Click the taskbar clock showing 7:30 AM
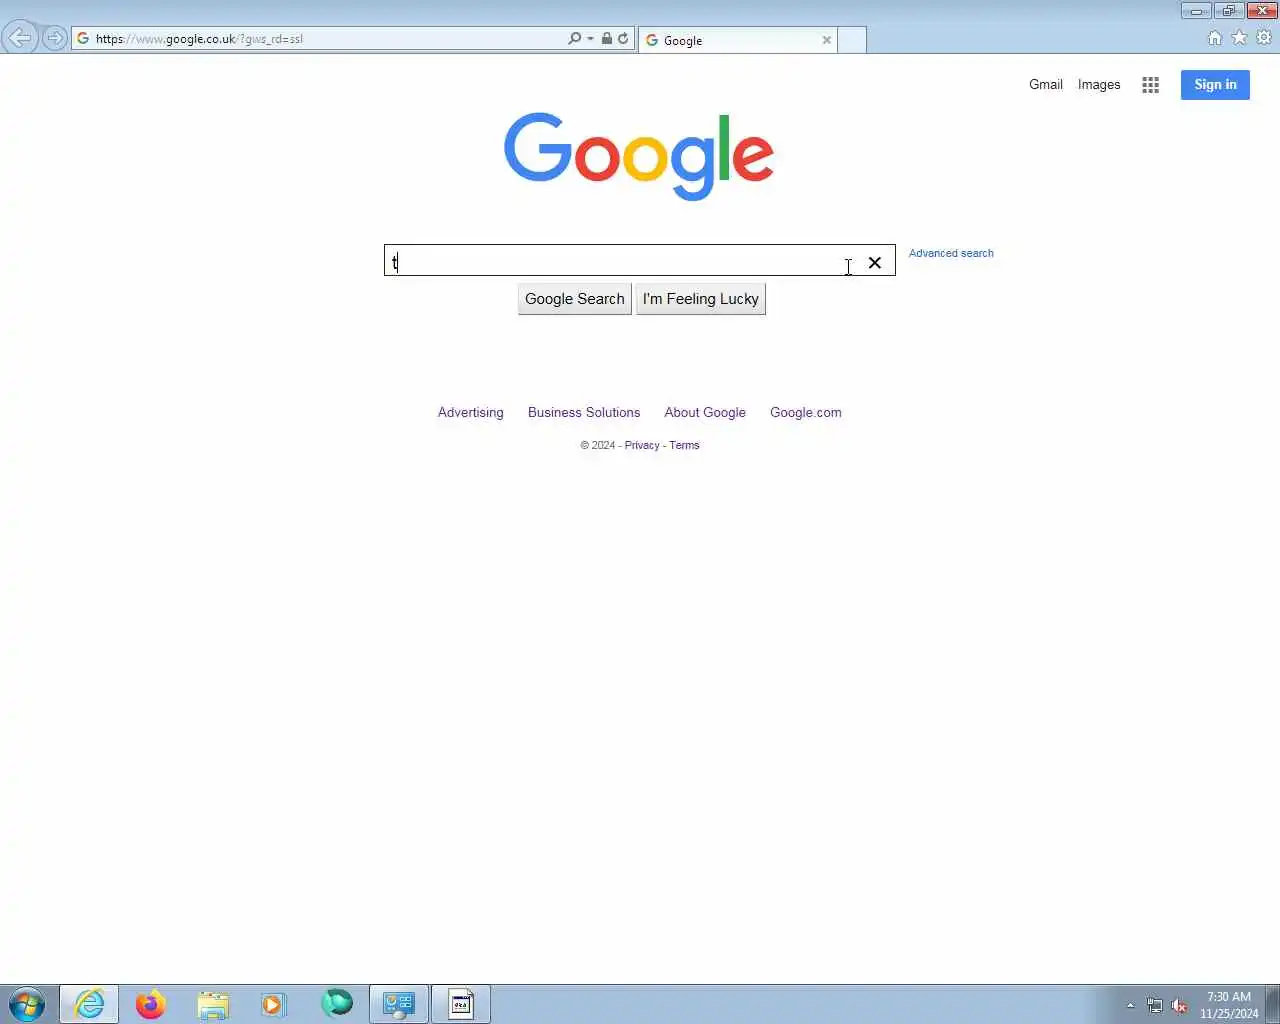This screenshot has height=1024, width=1280. (1229, 1004)
